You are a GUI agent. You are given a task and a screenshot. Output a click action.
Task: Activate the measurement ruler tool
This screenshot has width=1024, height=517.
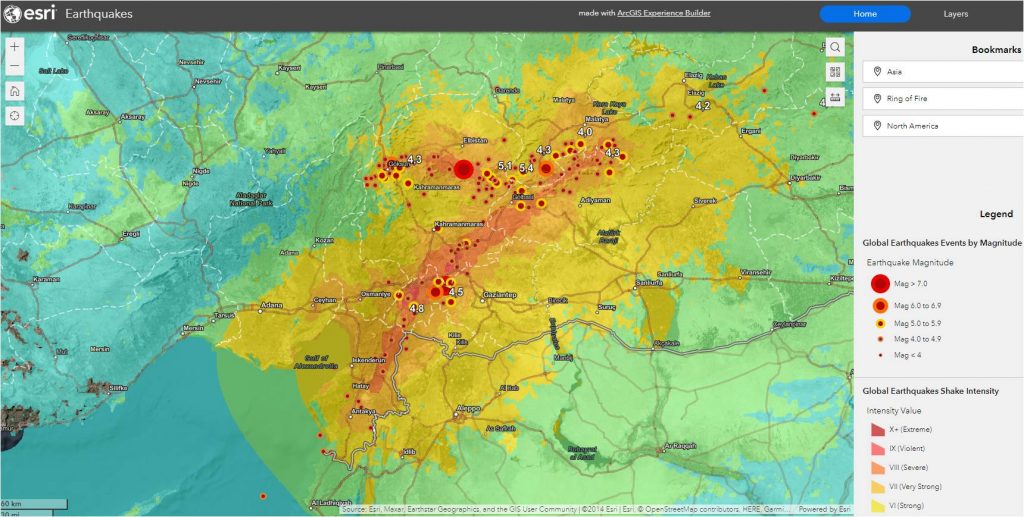click(835, 97)
